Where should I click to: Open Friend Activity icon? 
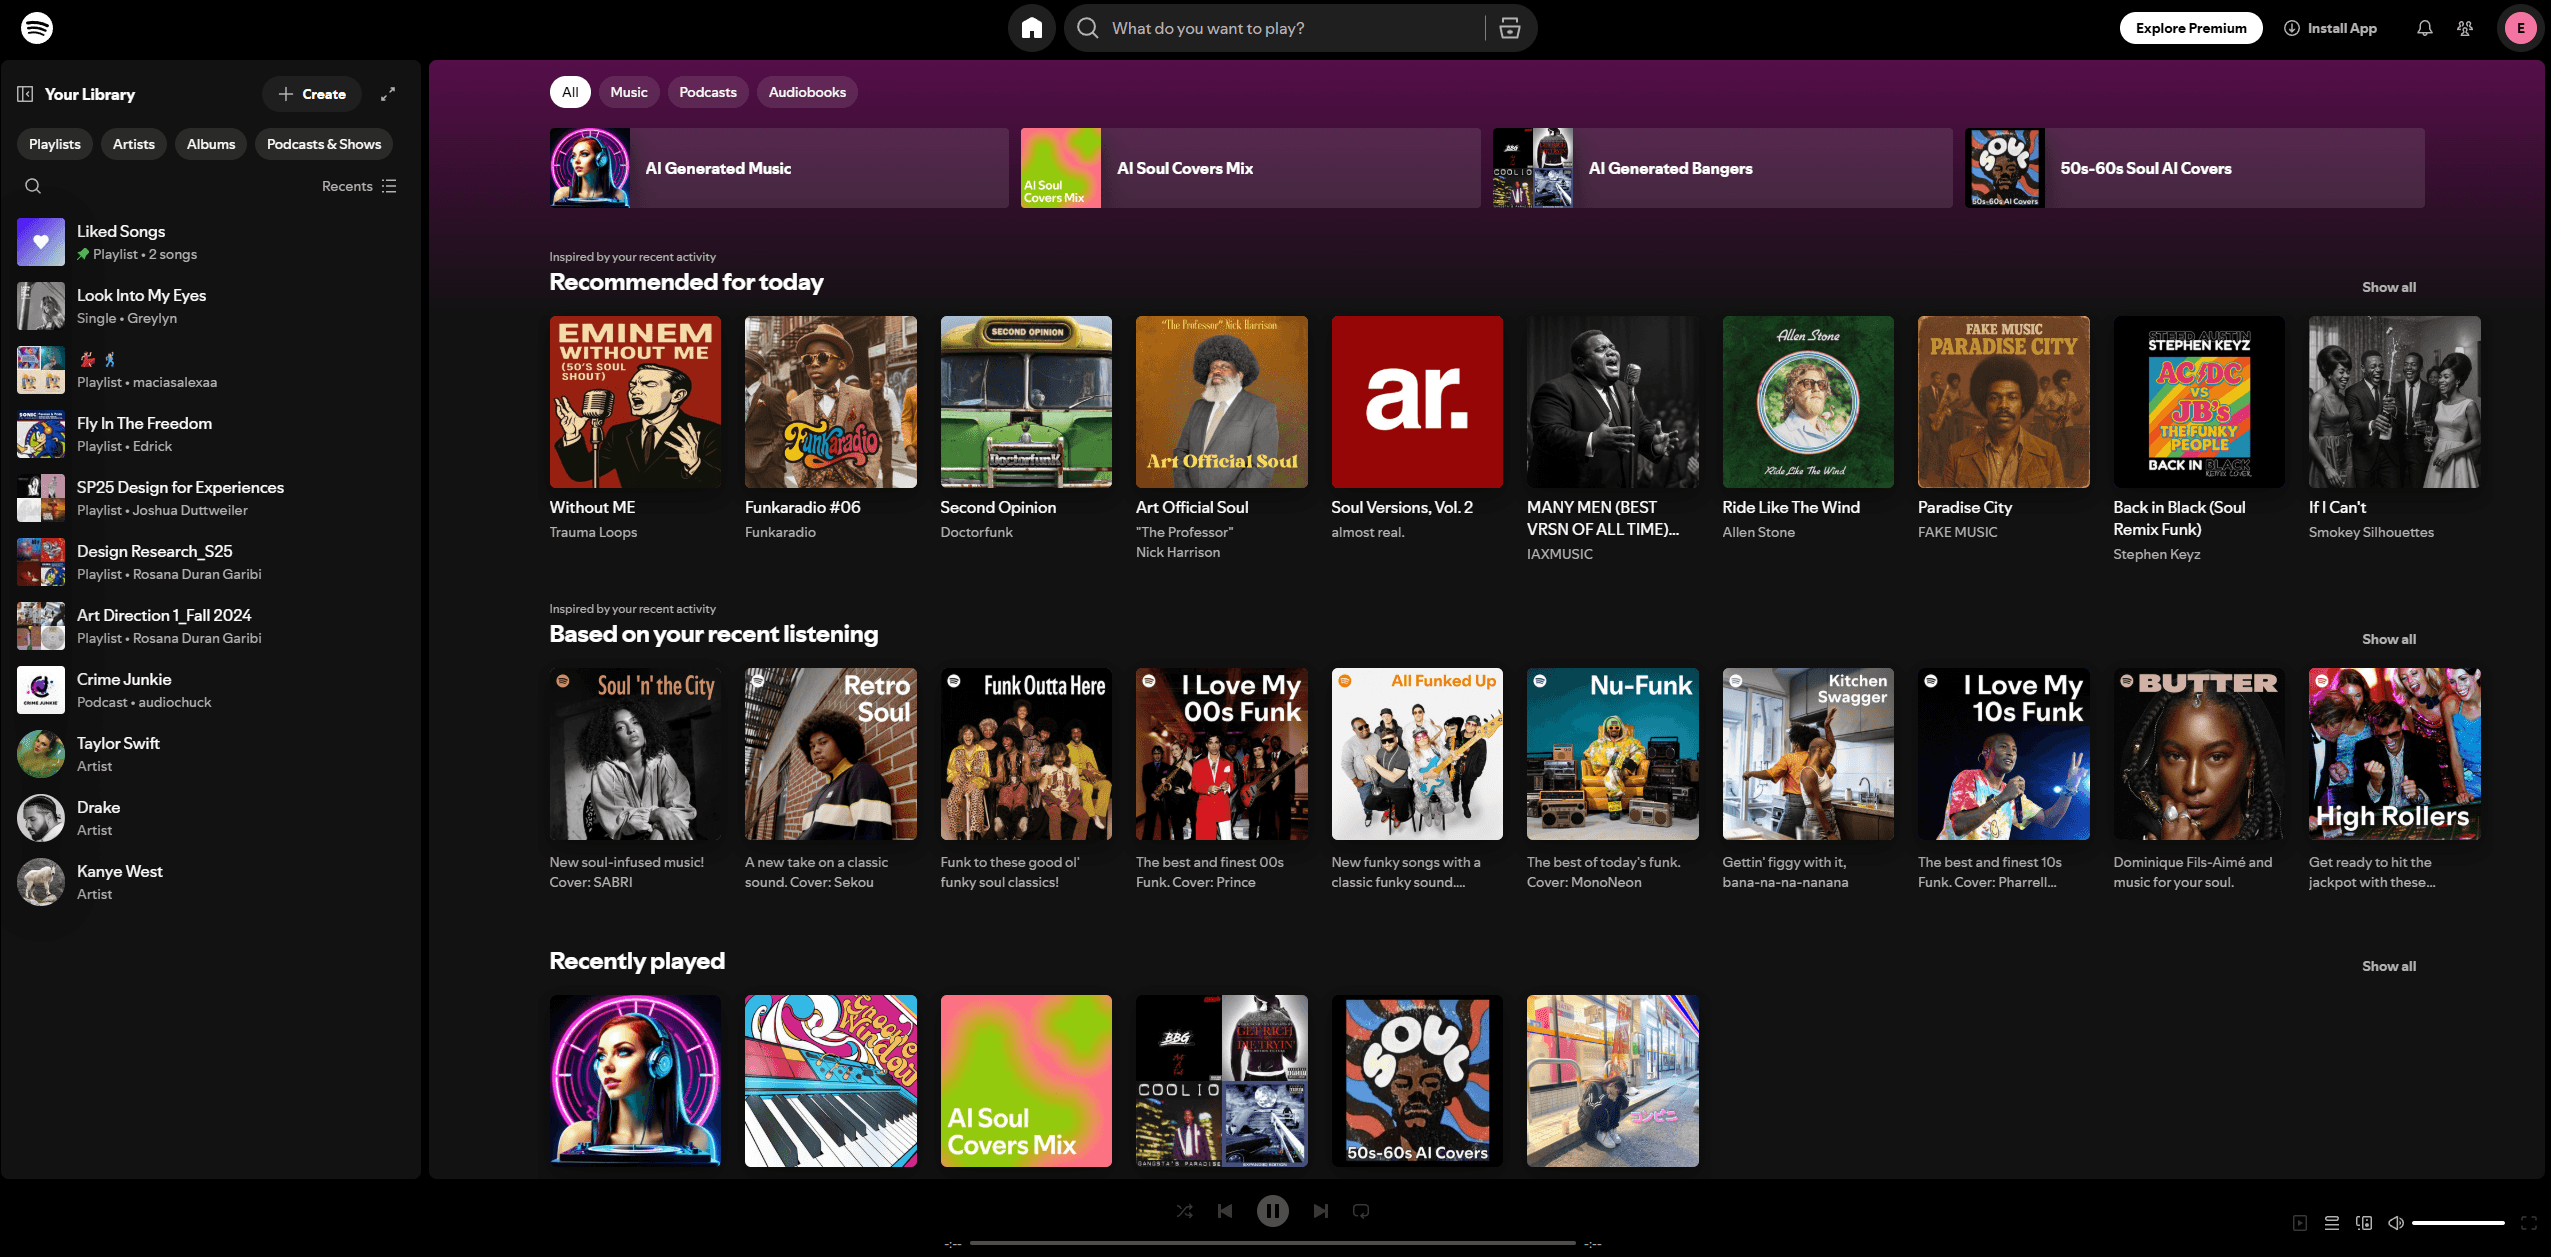point(2465,28)
